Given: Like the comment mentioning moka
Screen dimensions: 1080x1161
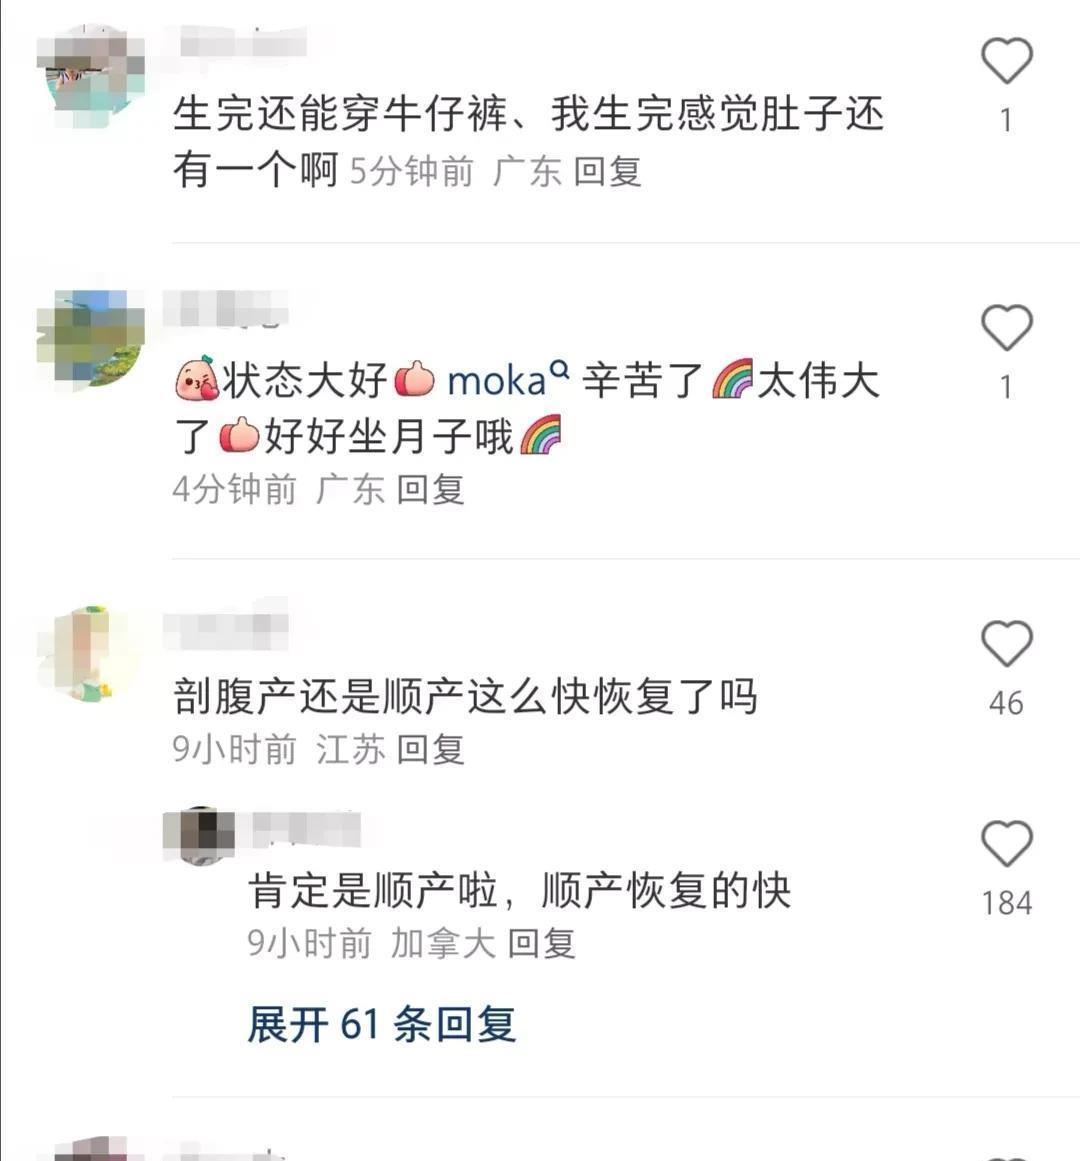Looking at the screenshot, I should click(x=1006, y=327).
